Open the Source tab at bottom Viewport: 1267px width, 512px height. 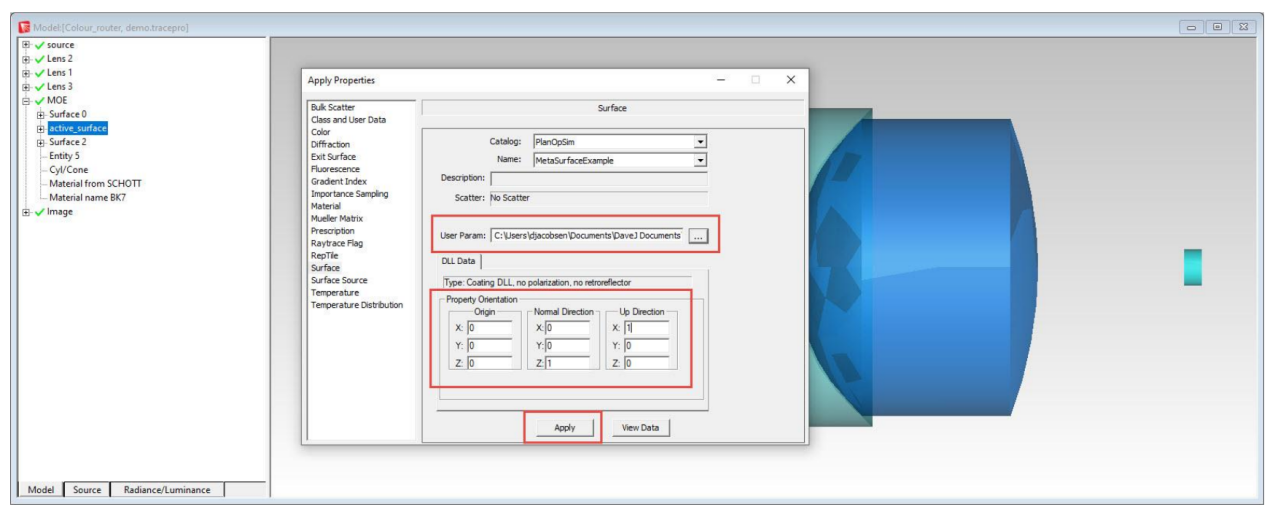coord(87,490)
